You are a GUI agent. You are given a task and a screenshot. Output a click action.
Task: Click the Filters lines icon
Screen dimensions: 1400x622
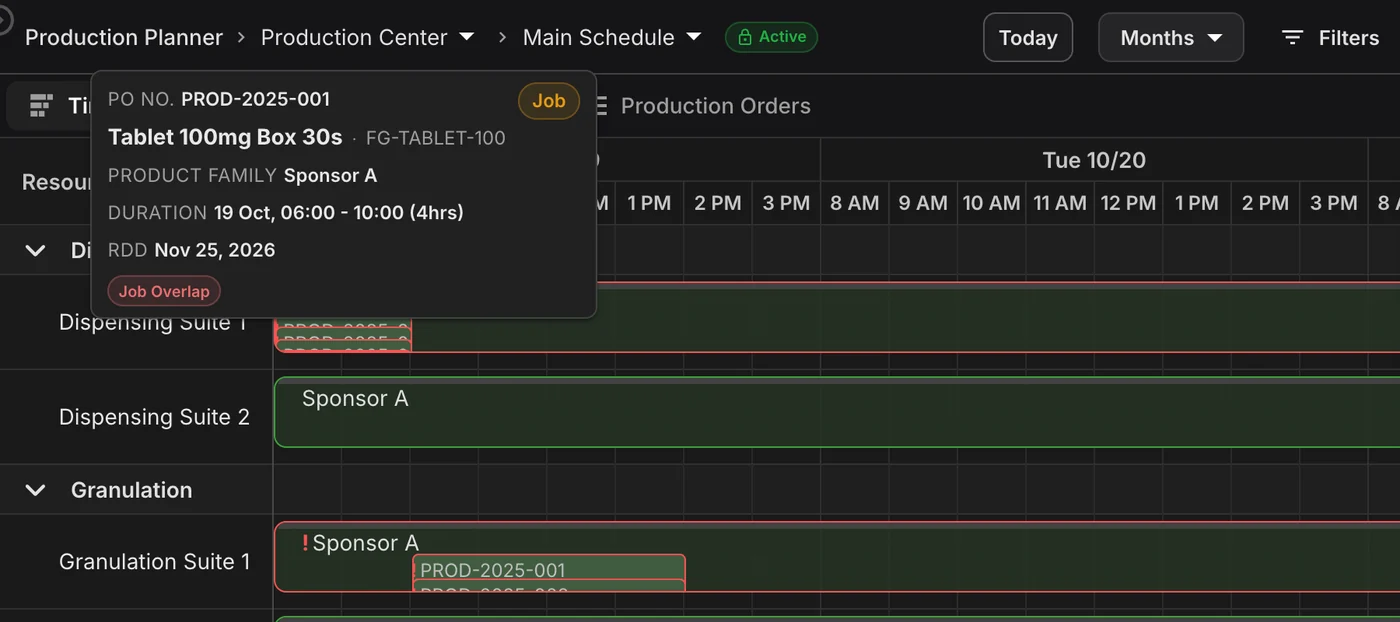pyautogui.click(x=1293, y=38)
